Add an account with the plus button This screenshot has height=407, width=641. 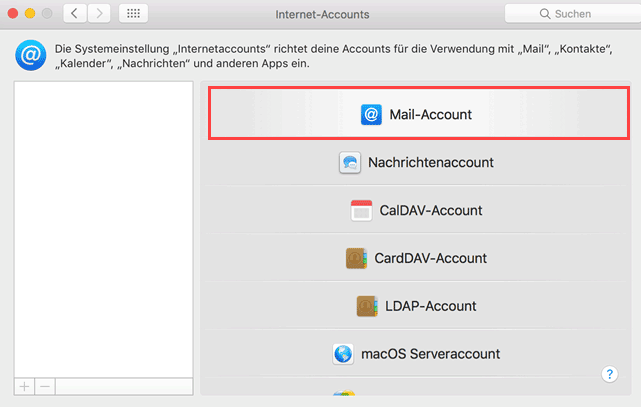(x=25, y=386)
